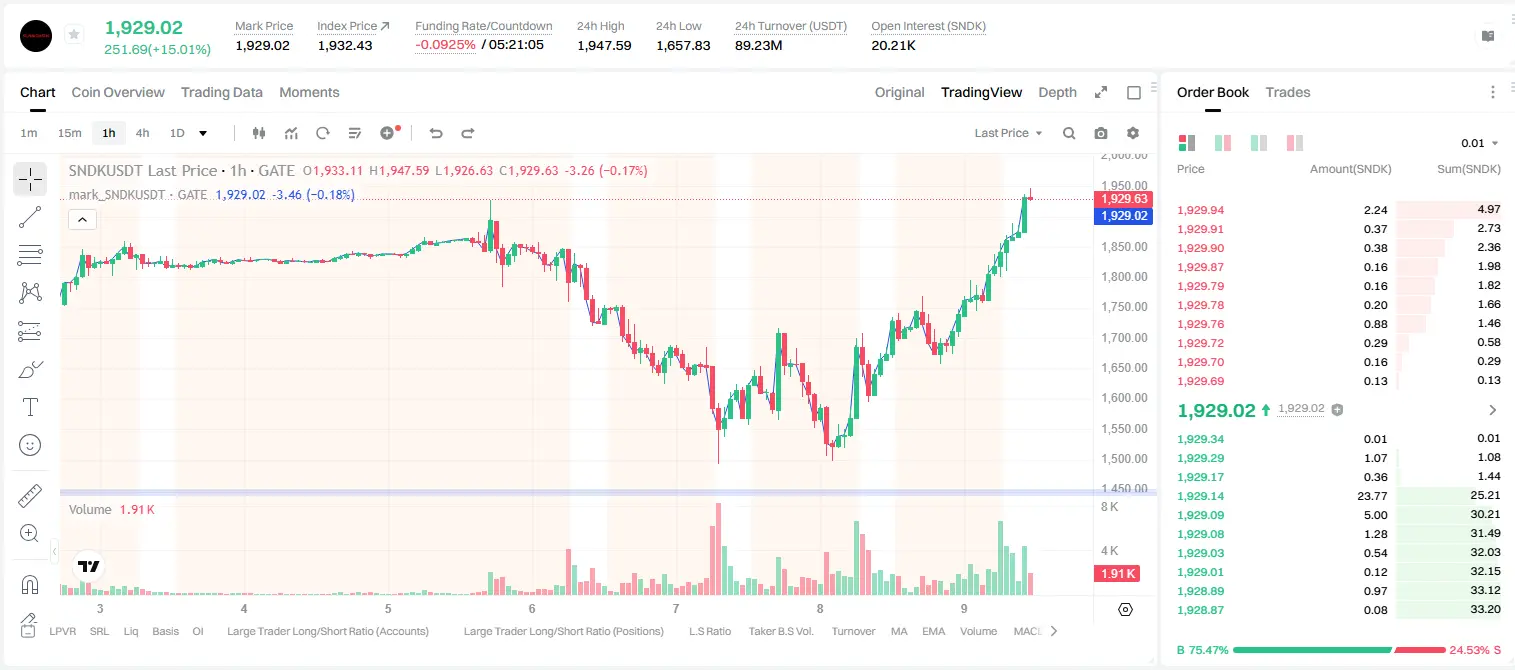1515x670 pixels.
Task: Expand the 0.01 price precision dropdown
Action: (1480, 143)
